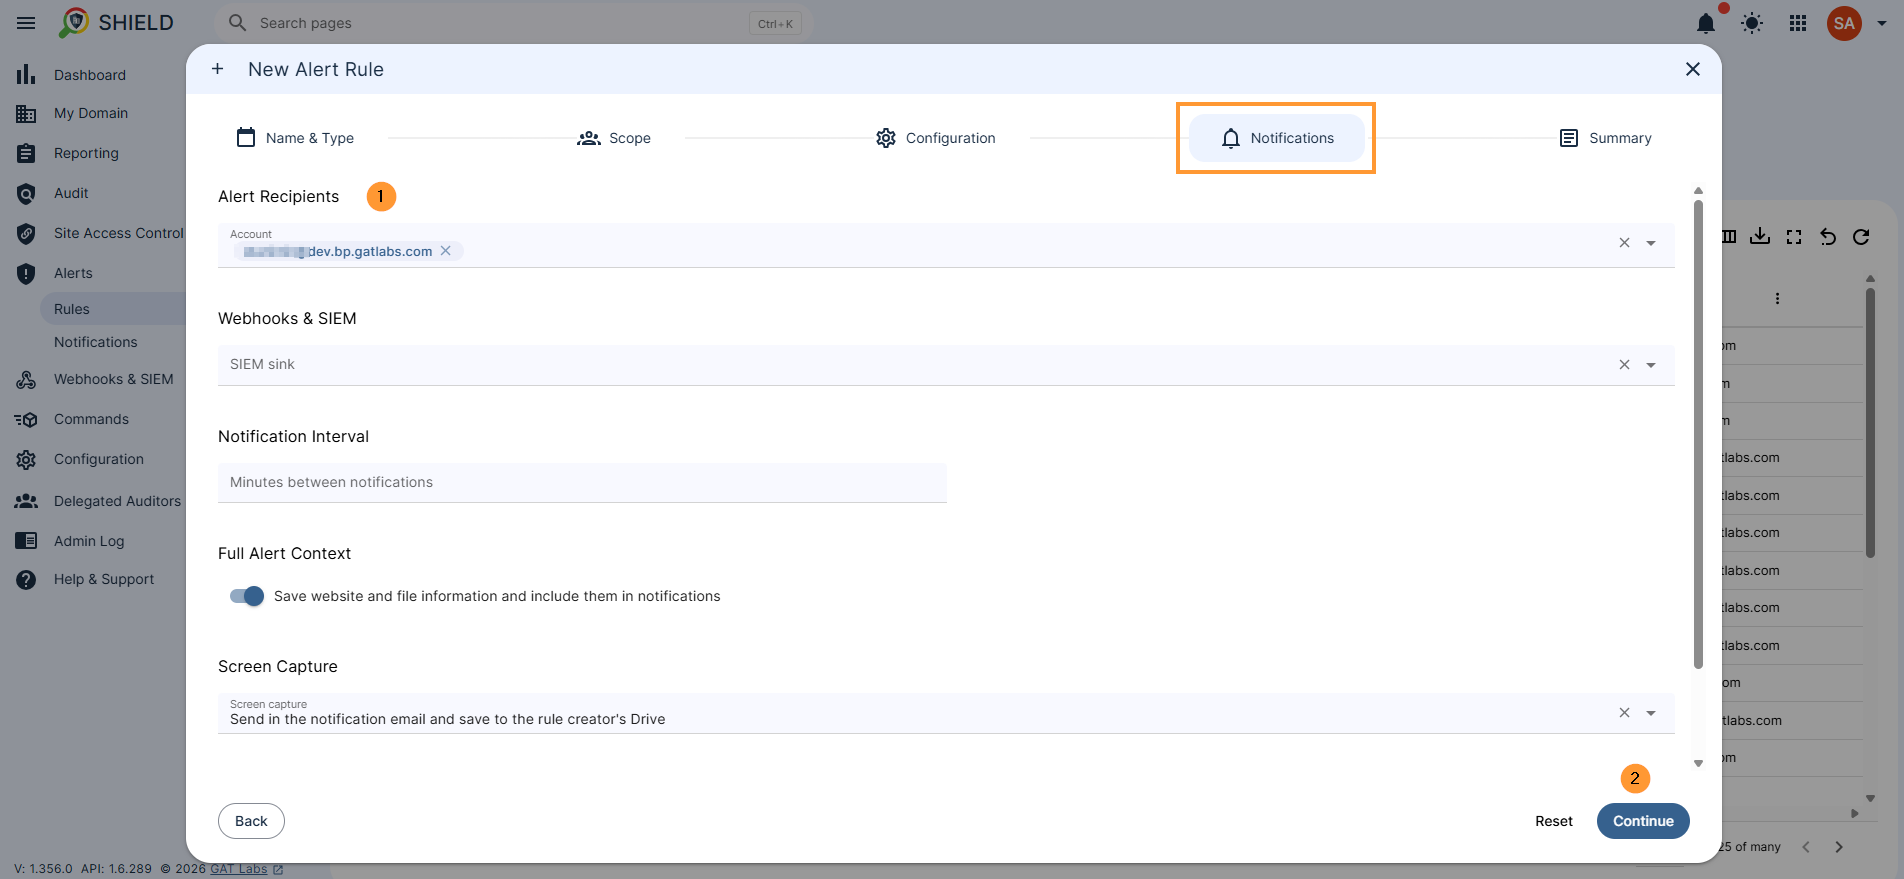This screenshot has height=879, width=1904.
Task: Click the SIEM sink field
Action: pos(946,365)
